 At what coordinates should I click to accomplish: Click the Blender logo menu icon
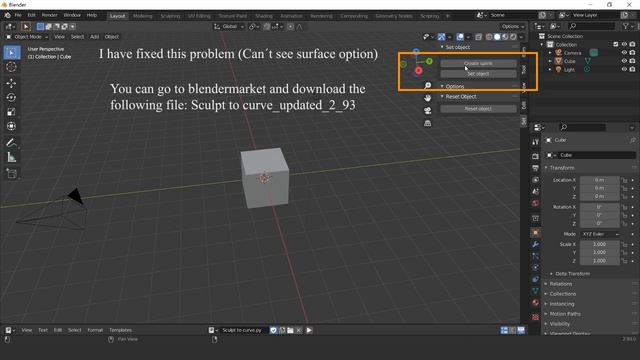7,15
